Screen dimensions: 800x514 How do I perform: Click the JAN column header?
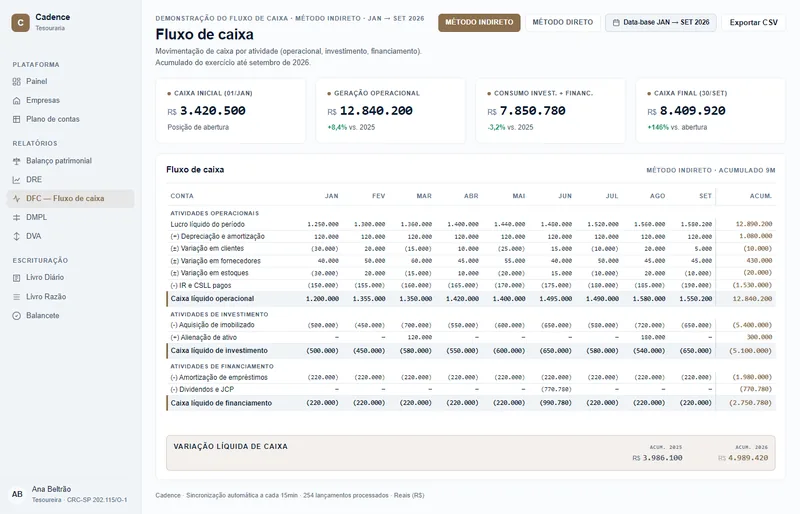point(332,196)
